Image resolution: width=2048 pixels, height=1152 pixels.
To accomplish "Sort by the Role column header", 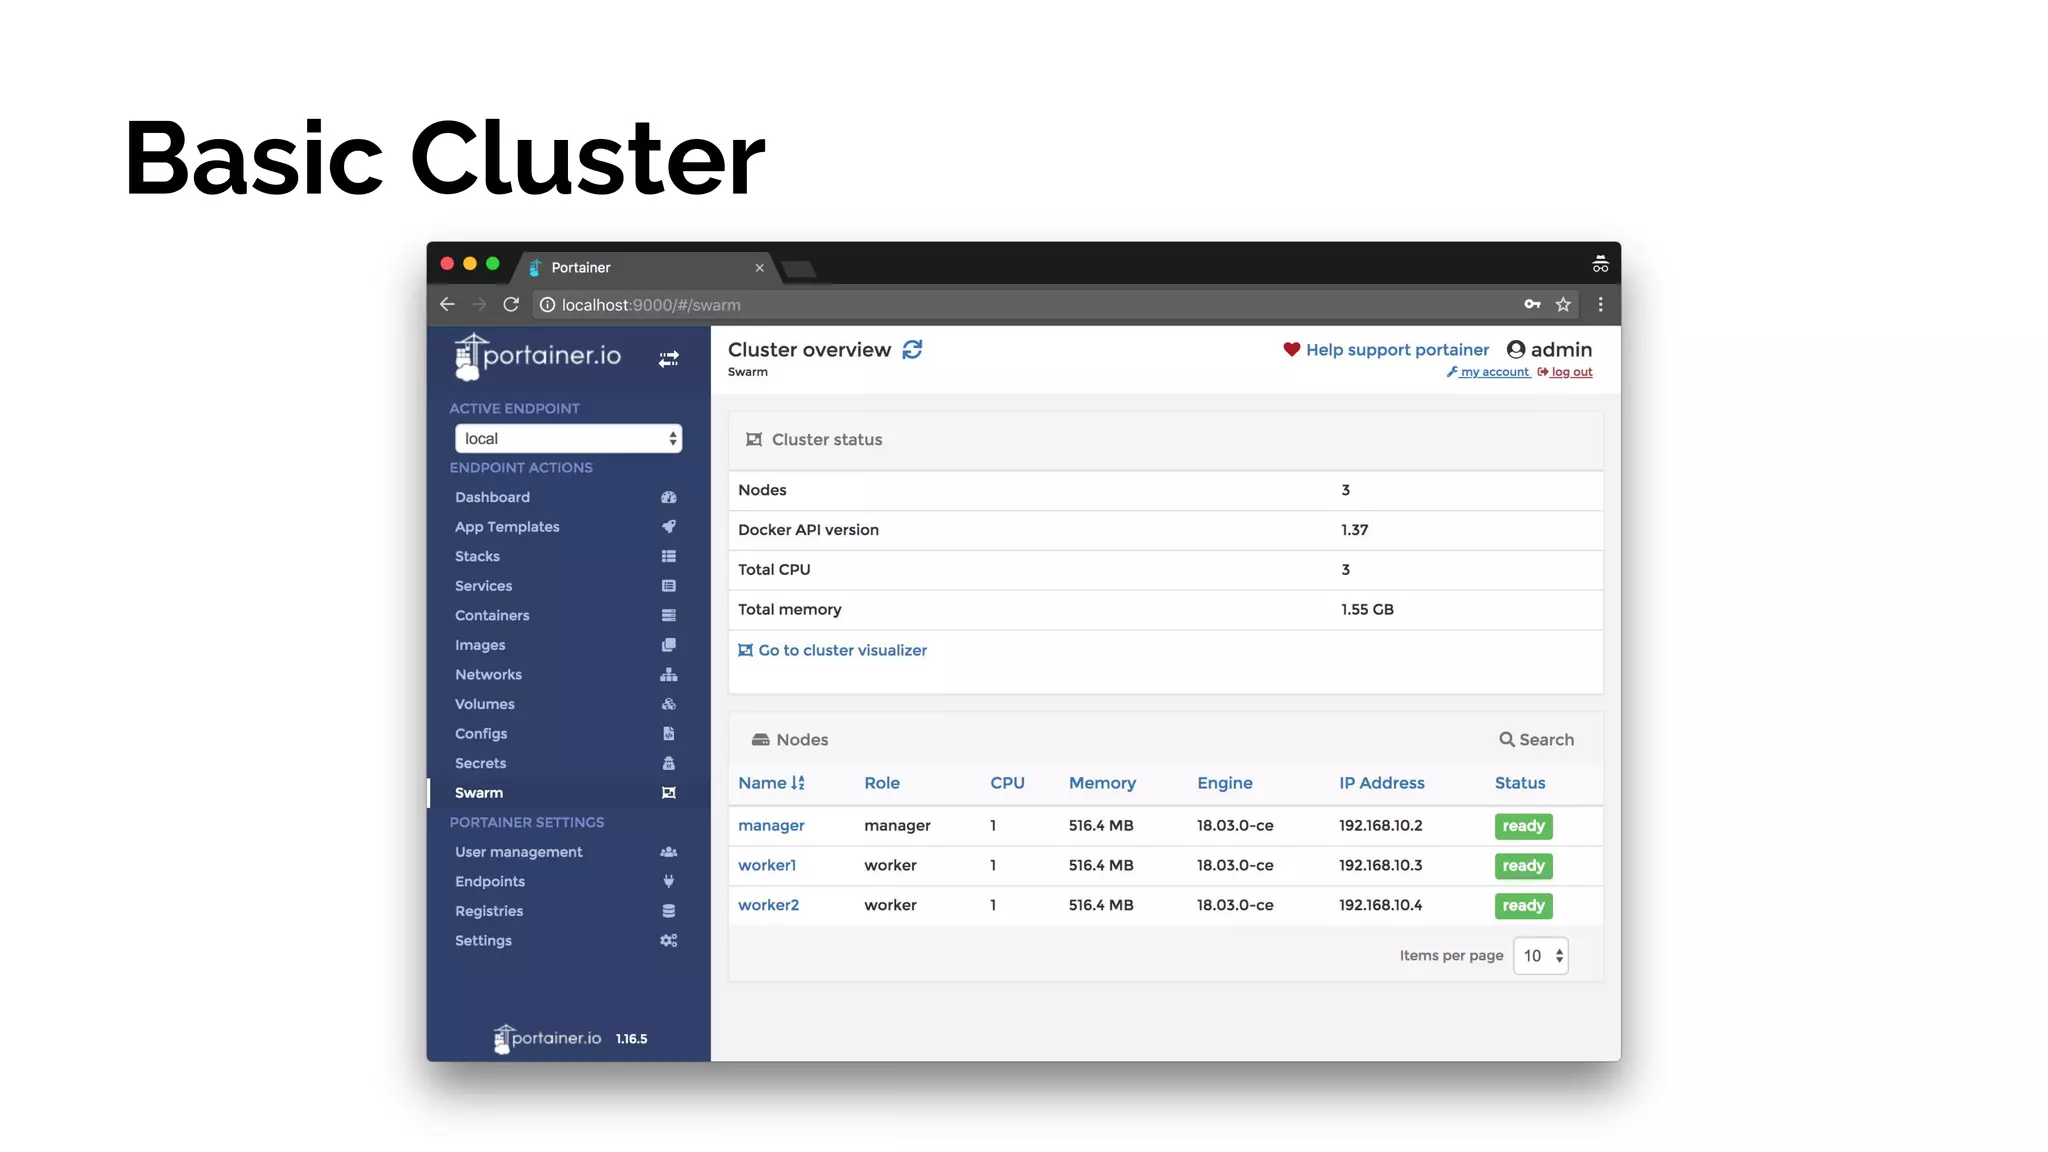I will tap(882, 783).
